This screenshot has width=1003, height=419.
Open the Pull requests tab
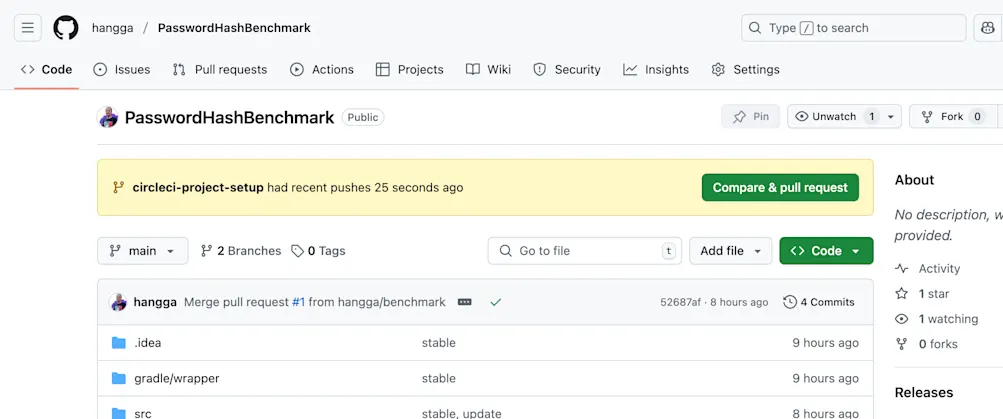click(220, 70)
